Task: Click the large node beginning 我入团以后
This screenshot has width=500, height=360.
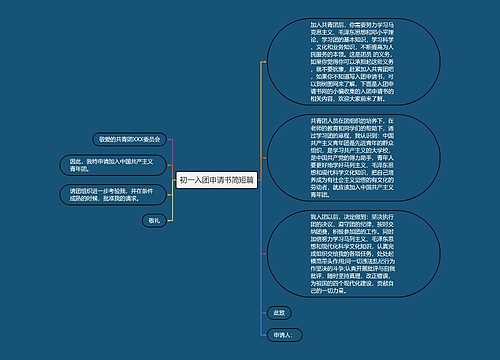Action: pyautogui.click(x=353, y=254)
